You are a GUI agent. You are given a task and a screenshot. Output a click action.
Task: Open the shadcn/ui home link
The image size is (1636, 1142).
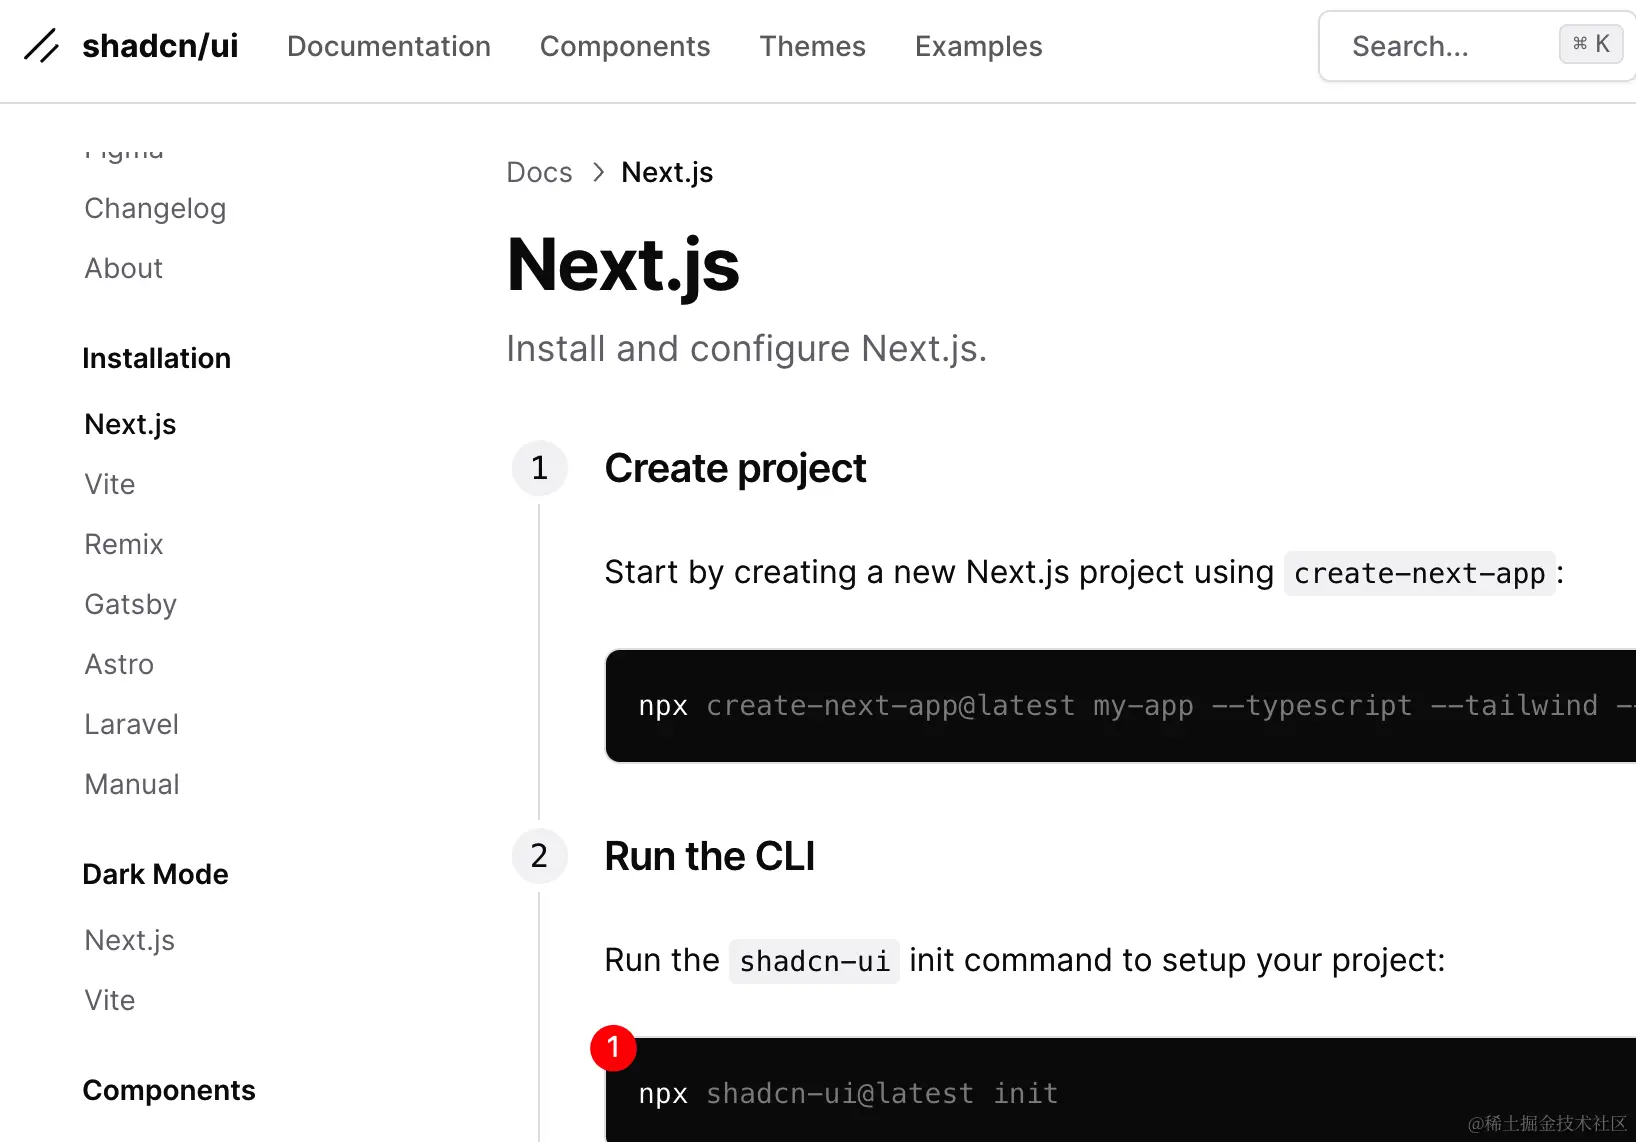(x=160, y=46)
